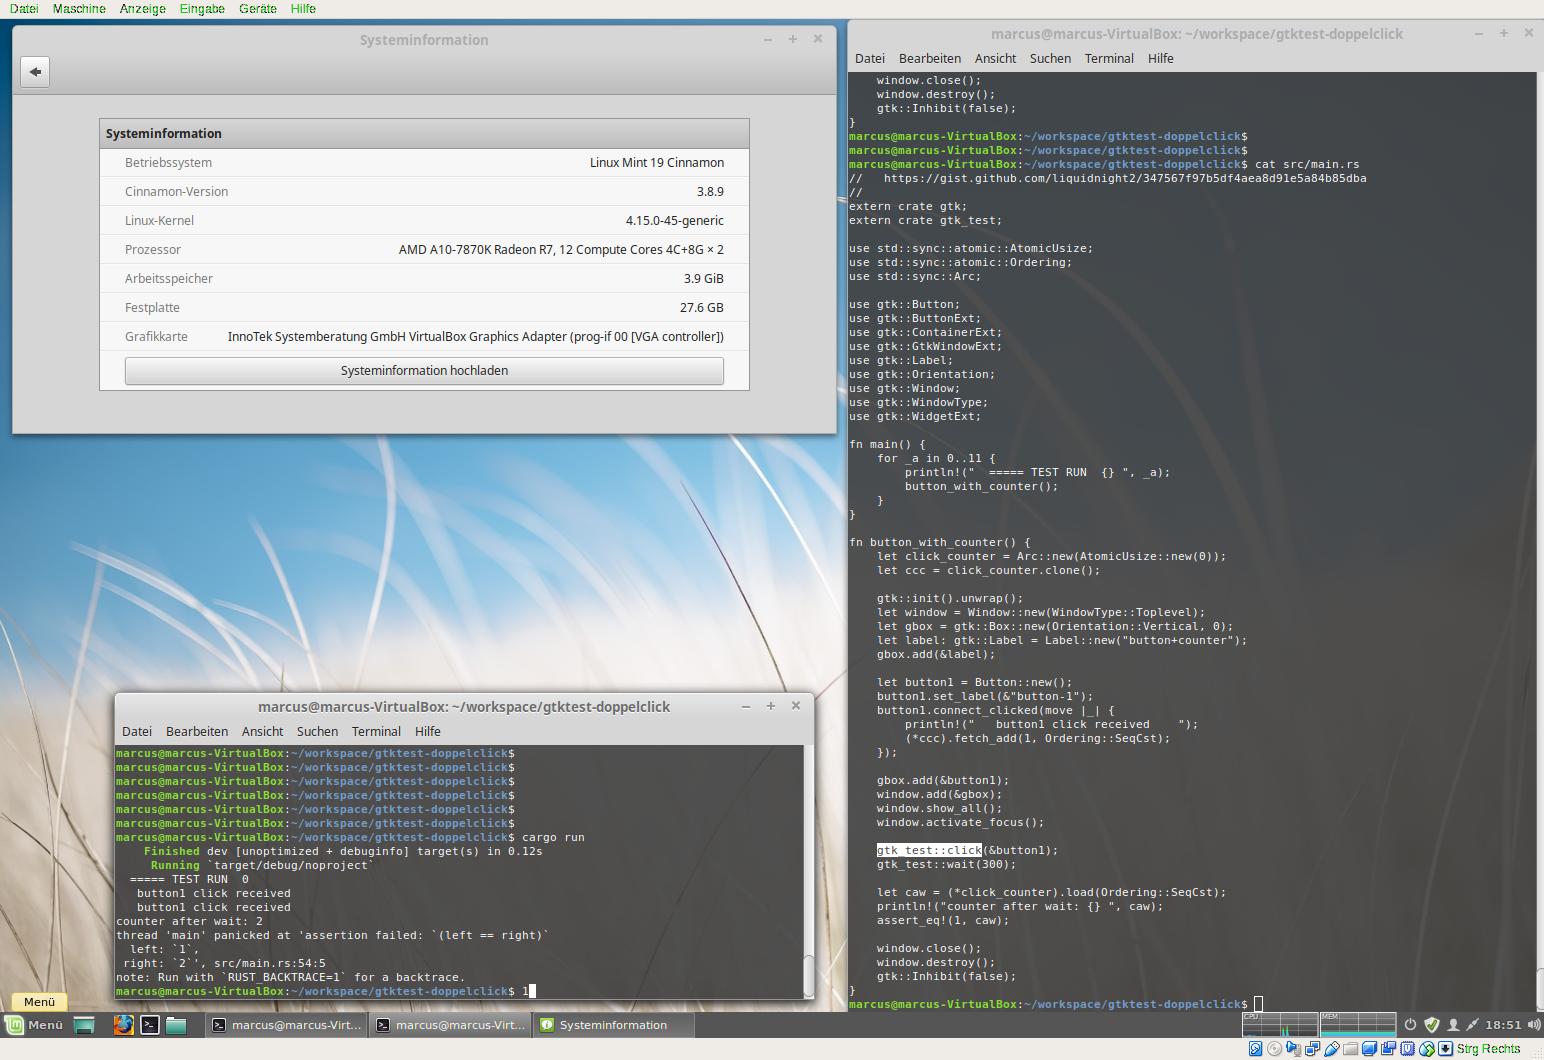The height and width of the screenshot is (1060, 1544).
Task: Click the VirtualBox audio status icon
Action: 1293,1049
